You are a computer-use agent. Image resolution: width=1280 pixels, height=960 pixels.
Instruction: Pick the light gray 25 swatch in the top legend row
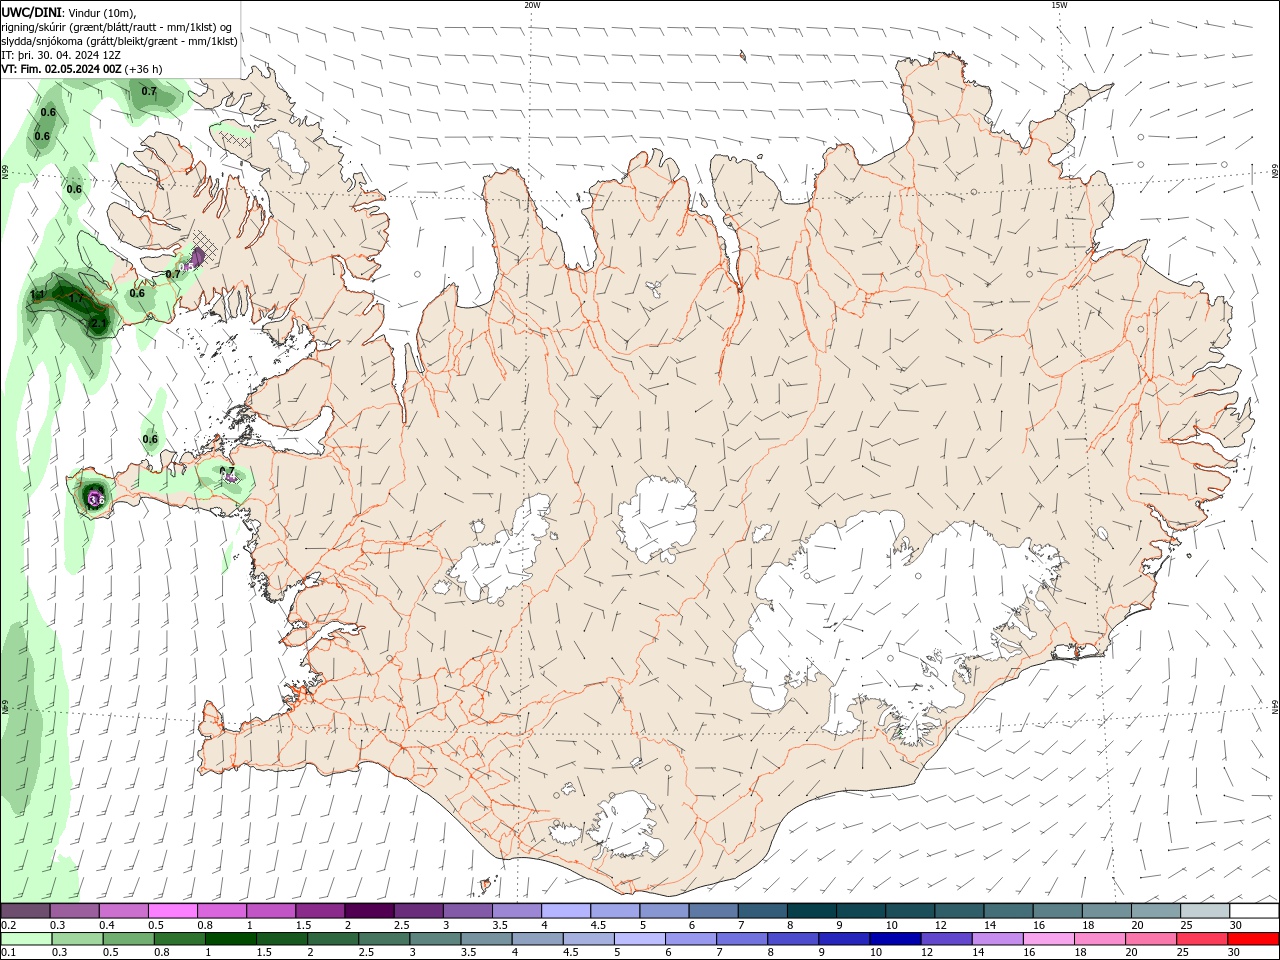pos(1204,911)
